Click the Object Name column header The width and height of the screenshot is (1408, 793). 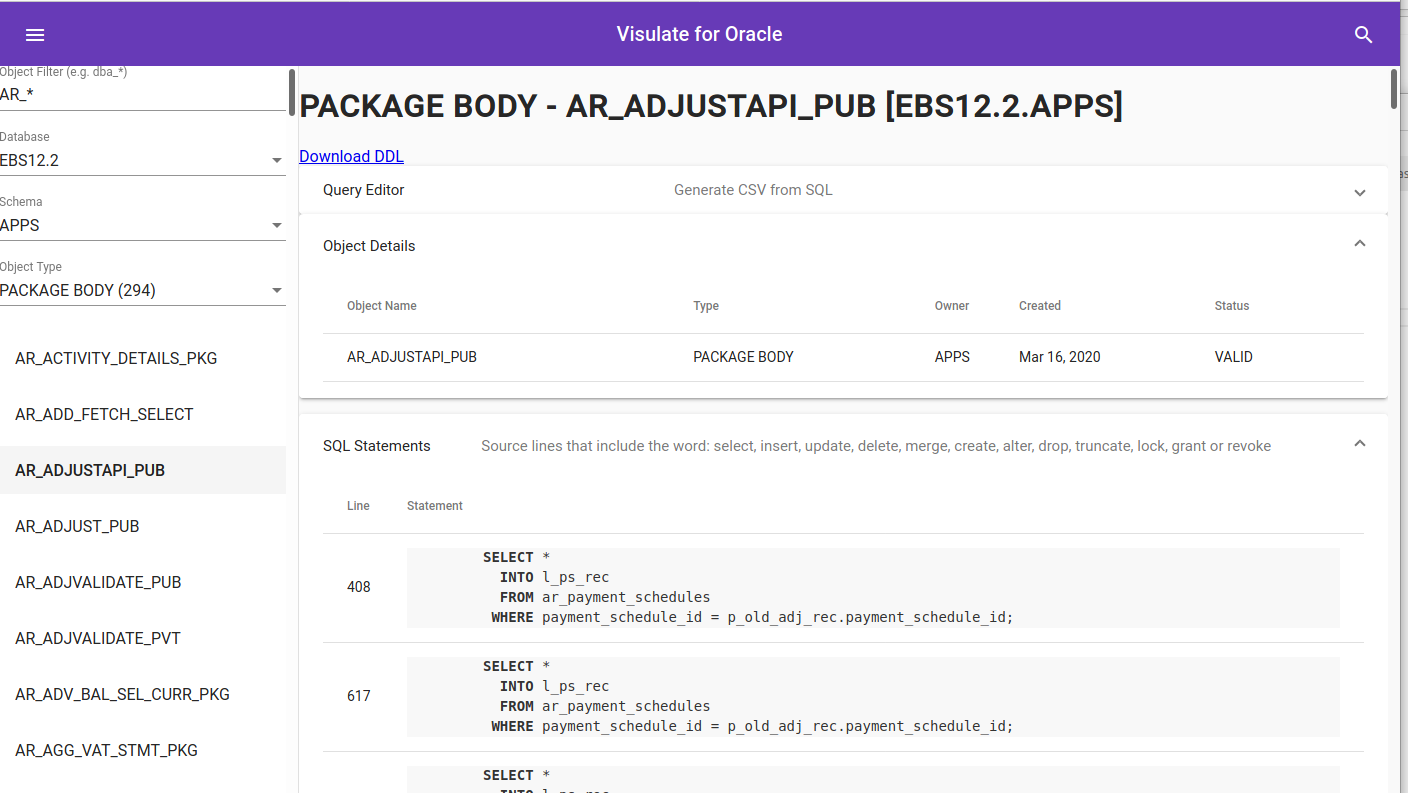[382, 306]
